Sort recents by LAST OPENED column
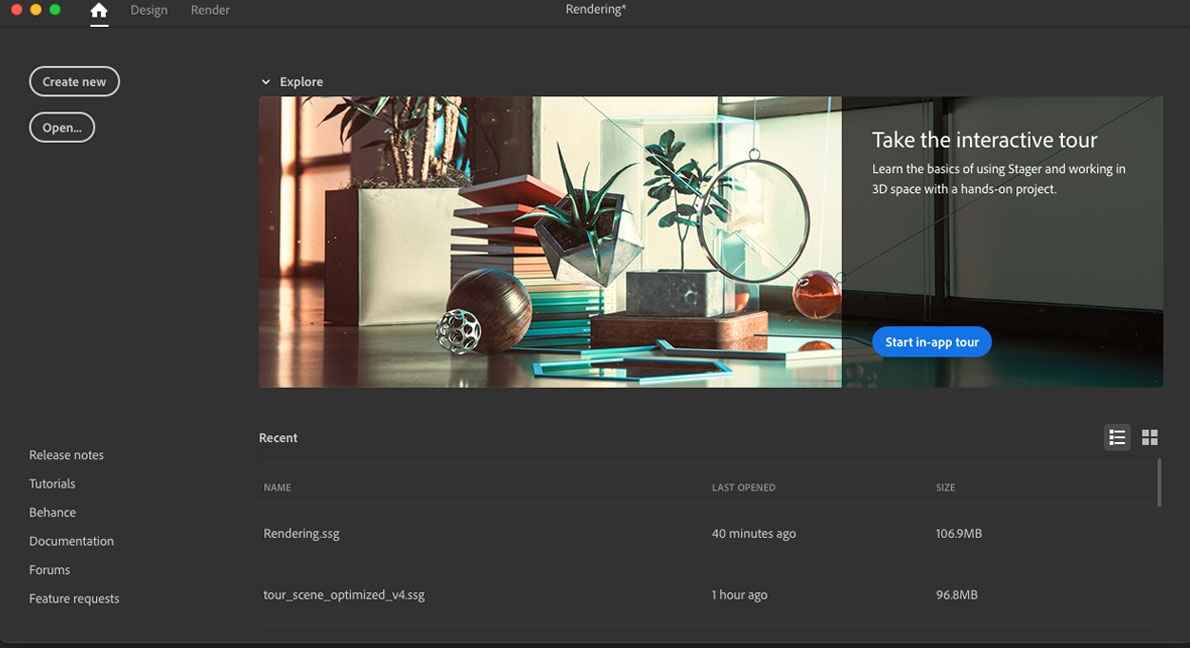Viewport: 1190px width, 648px height. coord(743,487)
